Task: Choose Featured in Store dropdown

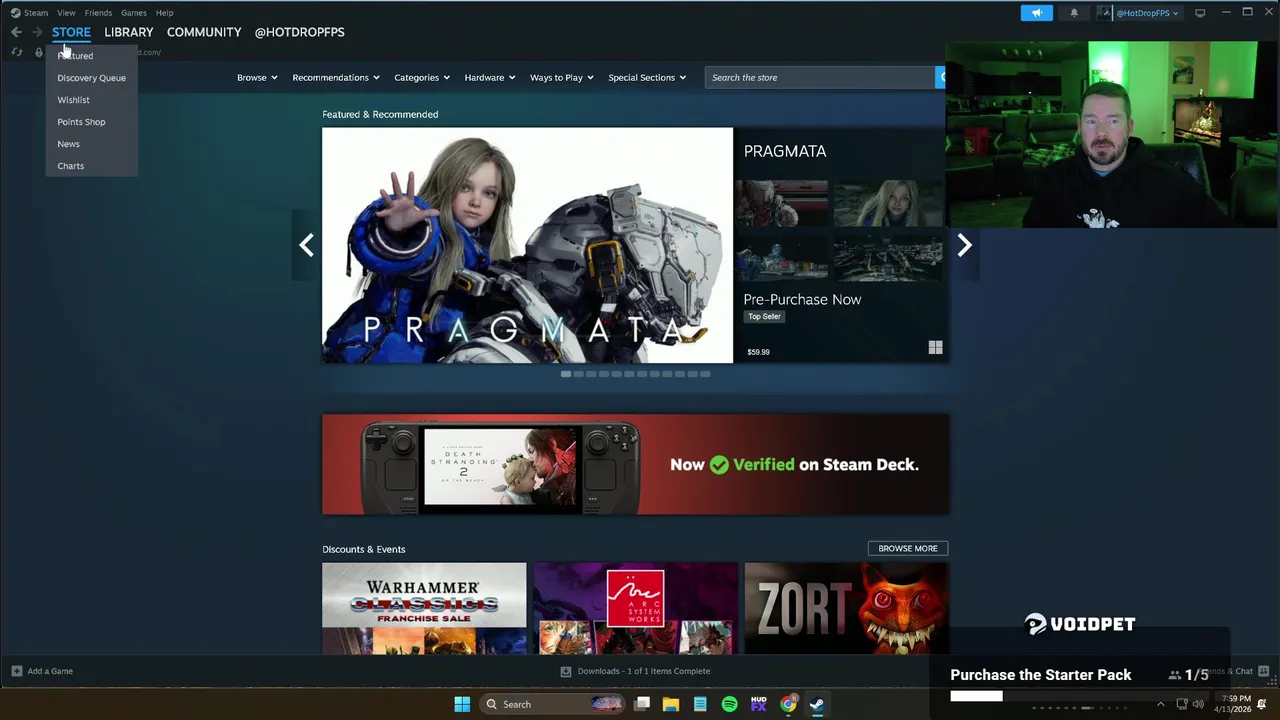Action: 91,56
